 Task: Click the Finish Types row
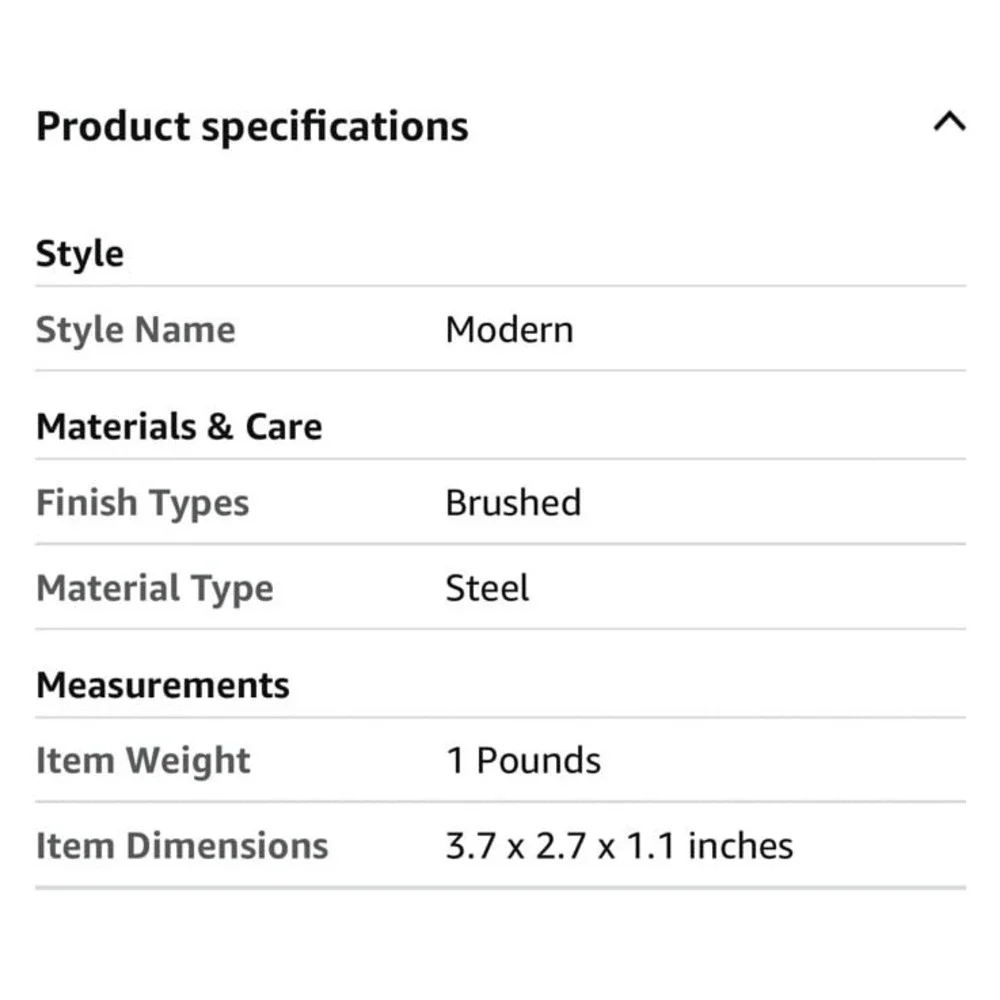point(501,502)
